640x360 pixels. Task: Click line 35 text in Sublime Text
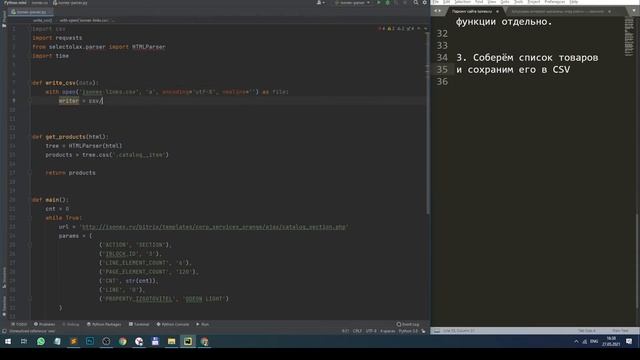pyautogui.click(x=513, y=70)
